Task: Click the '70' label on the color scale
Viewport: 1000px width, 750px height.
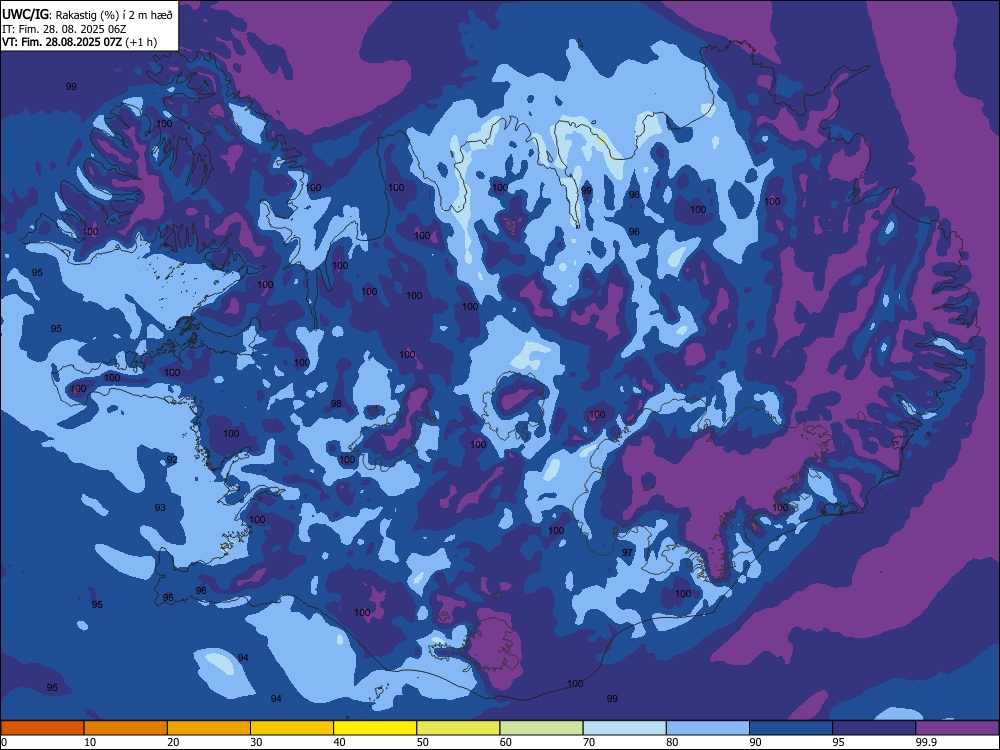Action: 589,742
